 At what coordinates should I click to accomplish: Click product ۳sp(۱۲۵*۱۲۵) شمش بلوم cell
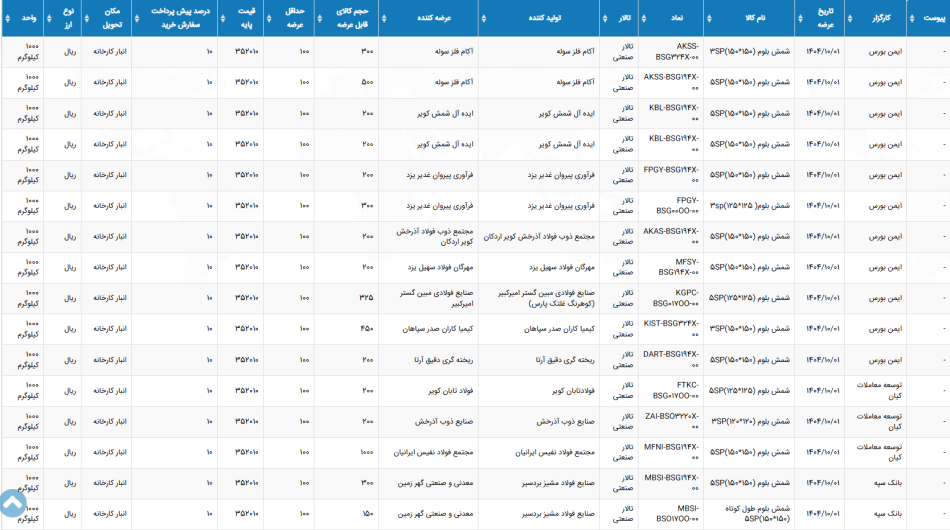(x=749, y=206)
